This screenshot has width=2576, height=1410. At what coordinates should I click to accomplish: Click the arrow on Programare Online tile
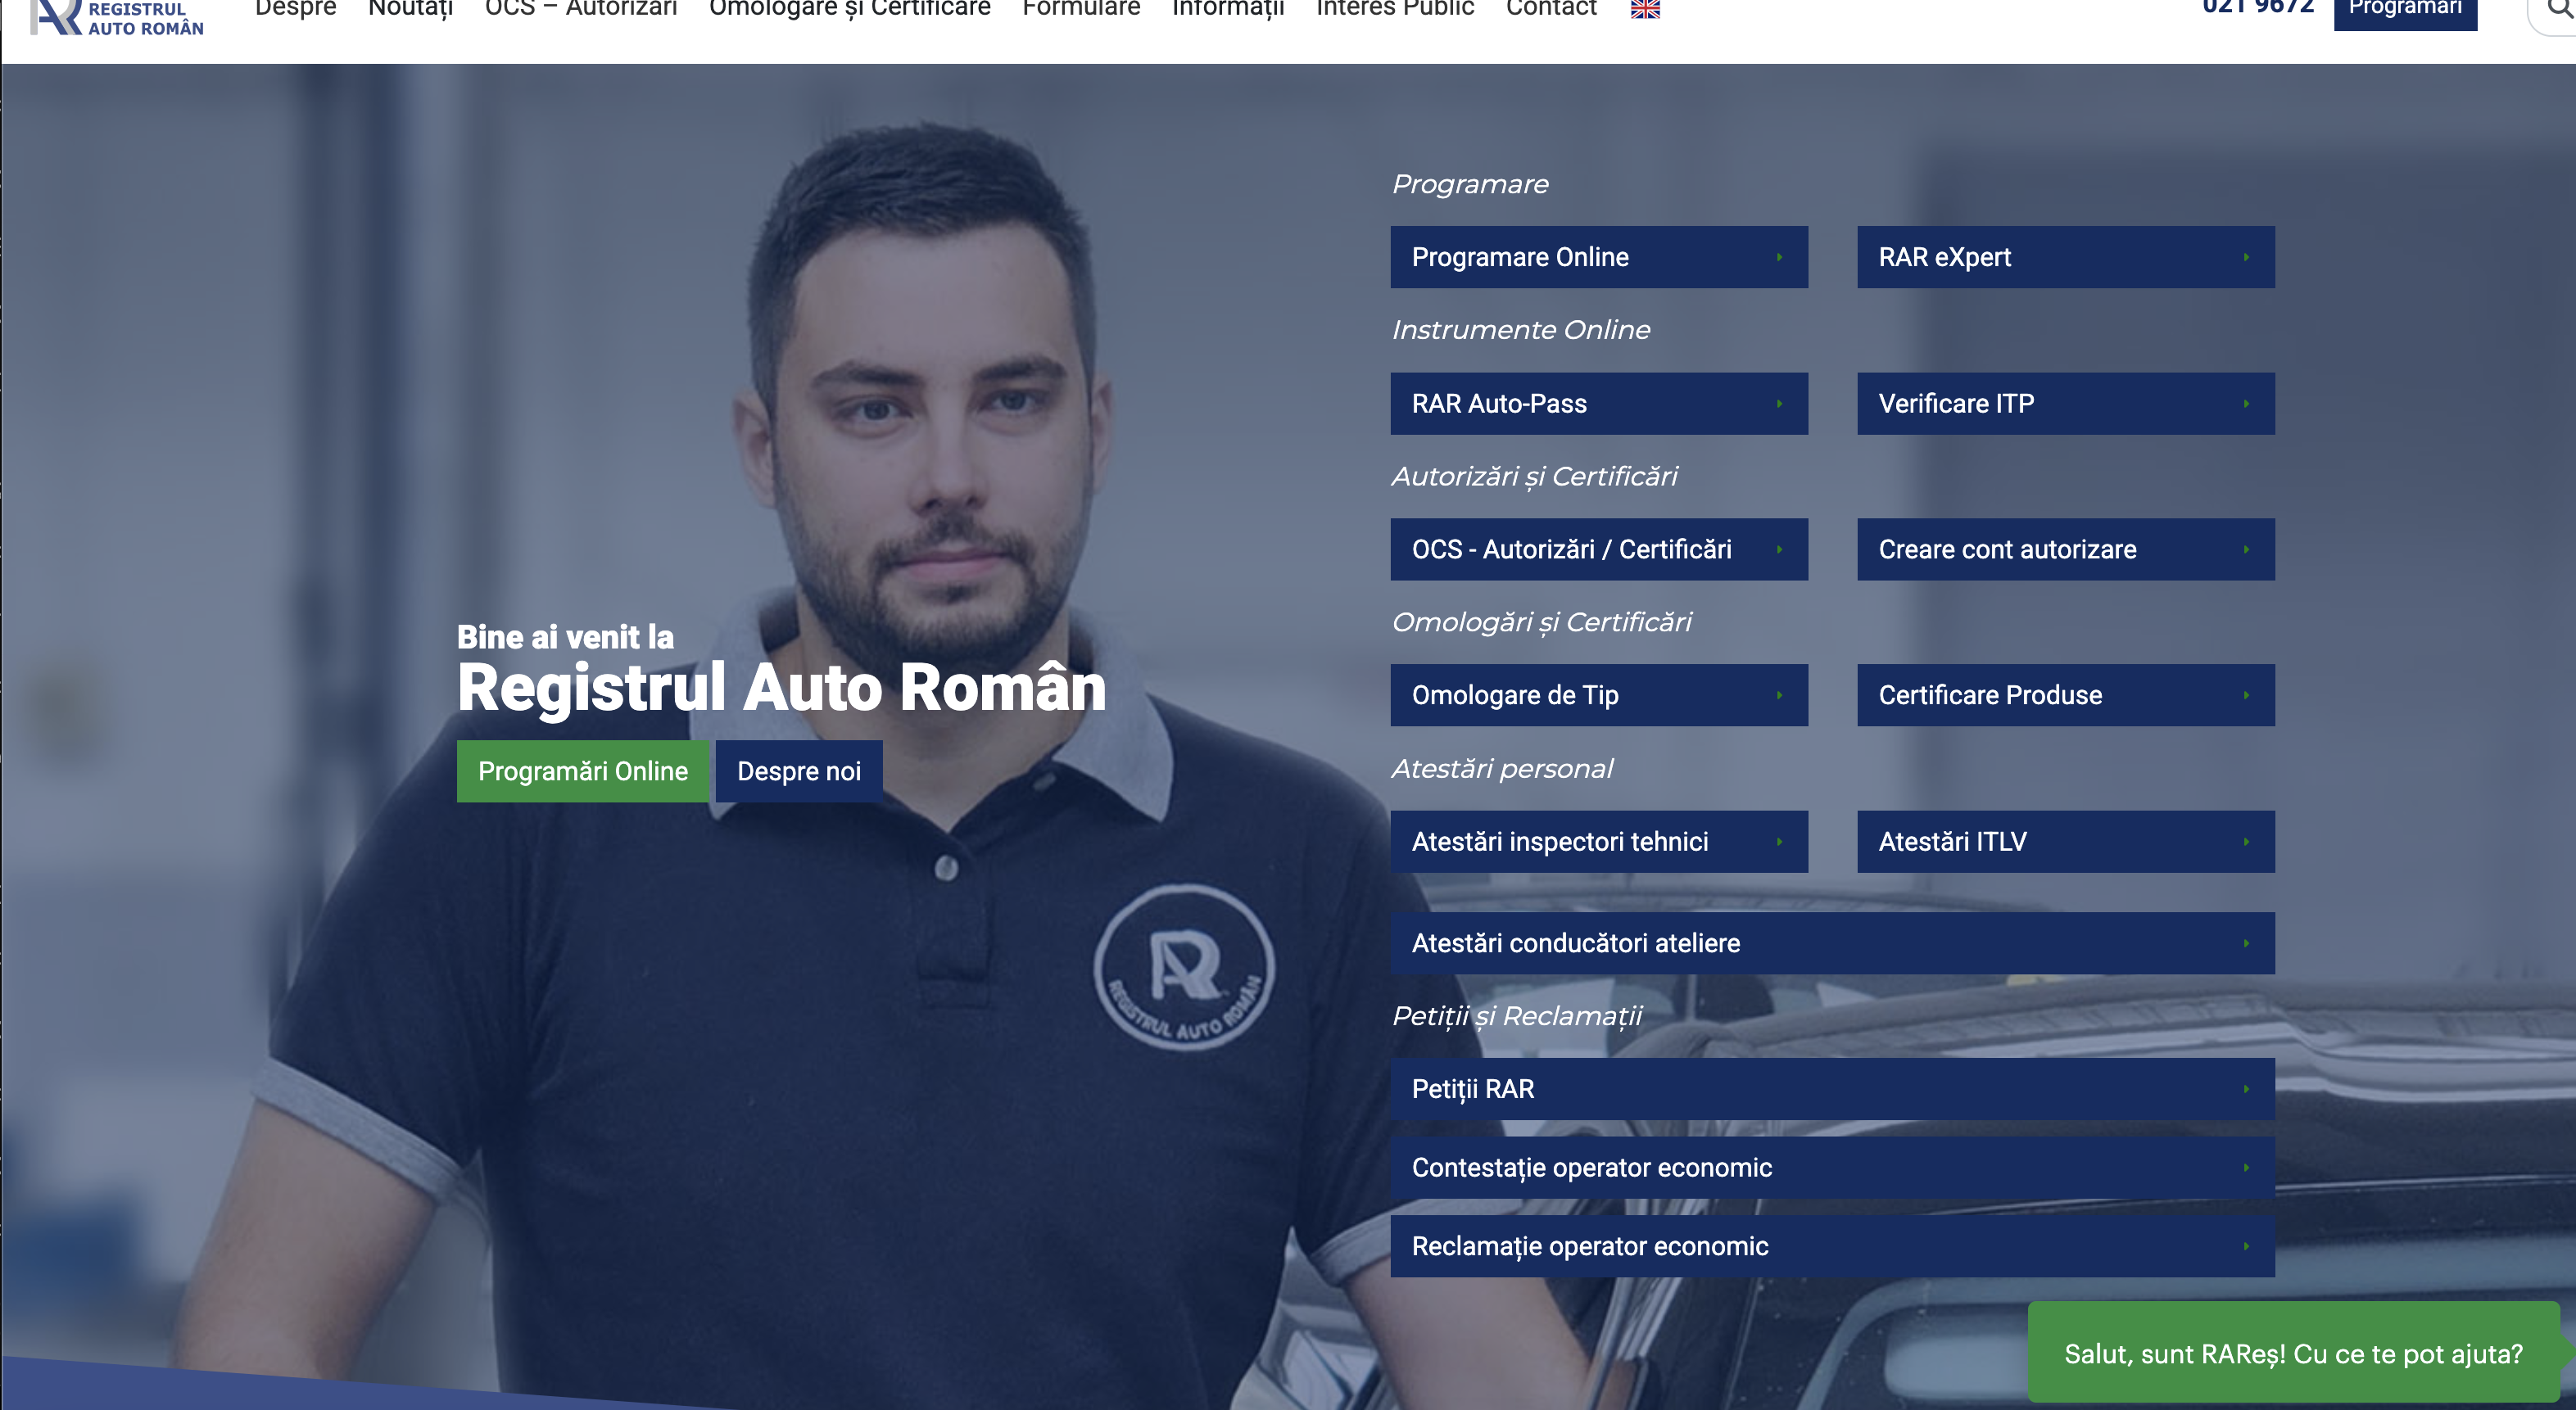(x=1779, y=257)
